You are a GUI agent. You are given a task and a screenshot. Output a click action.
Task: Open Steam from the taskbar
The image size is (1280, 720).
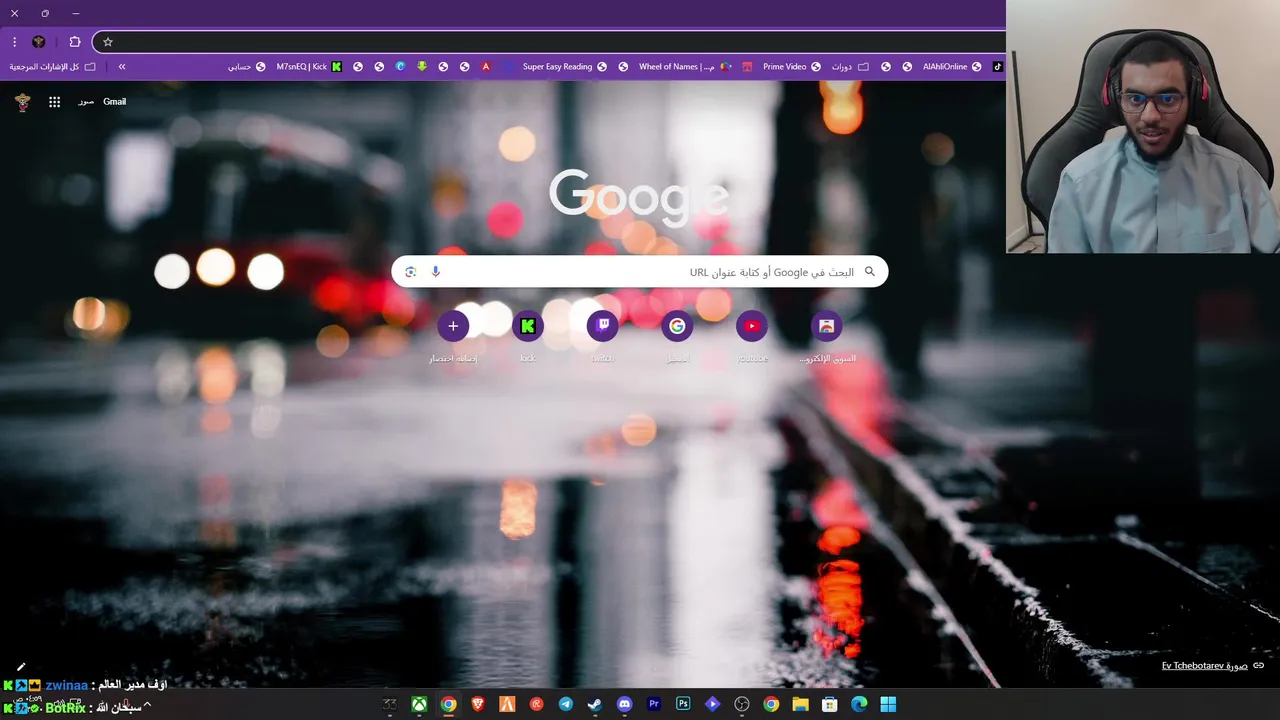point(595,704)
